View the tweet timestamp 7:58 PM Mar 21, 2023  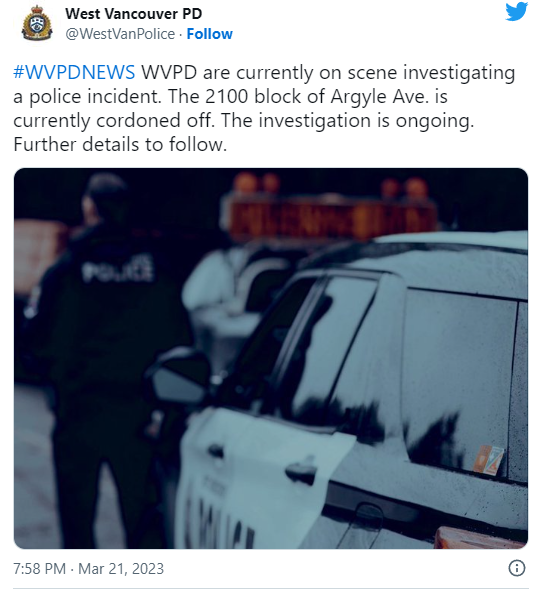click(x=88, y=569)
